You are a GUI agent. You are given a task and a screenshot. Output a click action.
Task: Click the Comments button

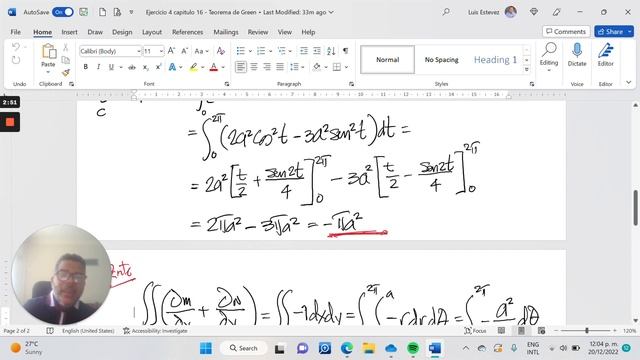click(x=566, y=31)
